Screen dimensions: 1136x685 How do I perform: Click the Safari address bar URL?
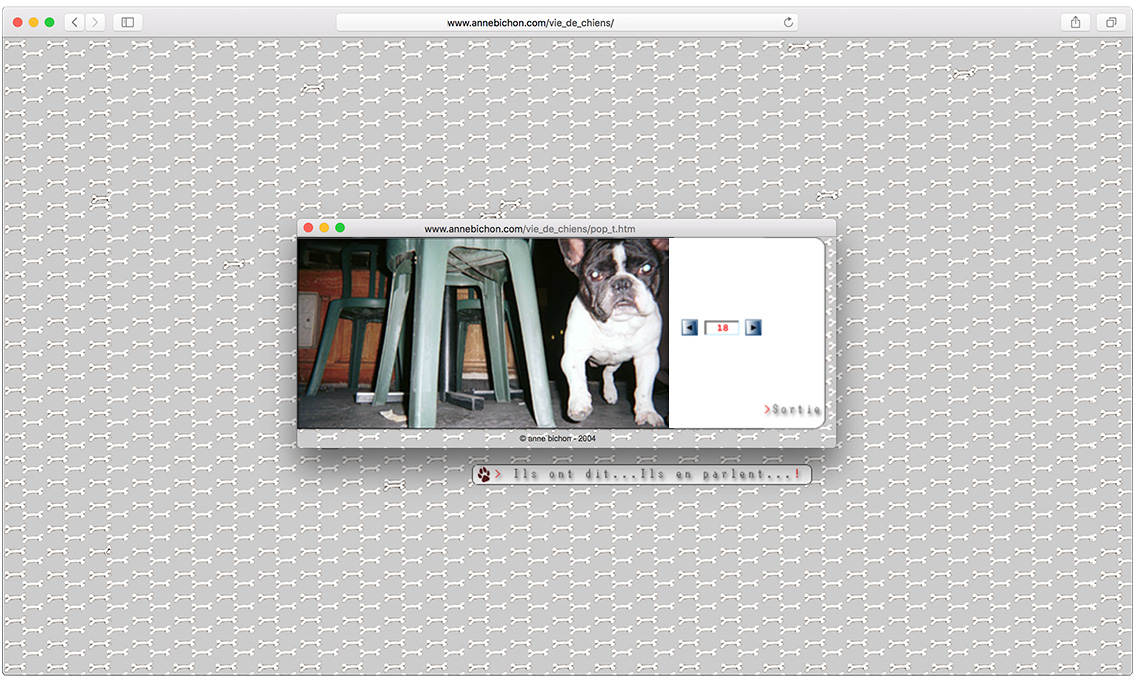pyautogui.click(x=530, y=22)
